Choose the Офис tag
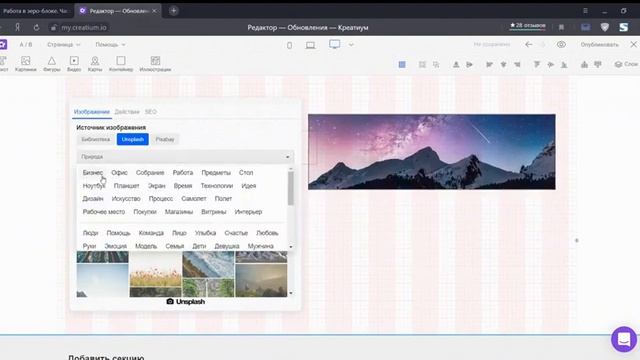Screen dimensions: 640x360 click(119, 173)
